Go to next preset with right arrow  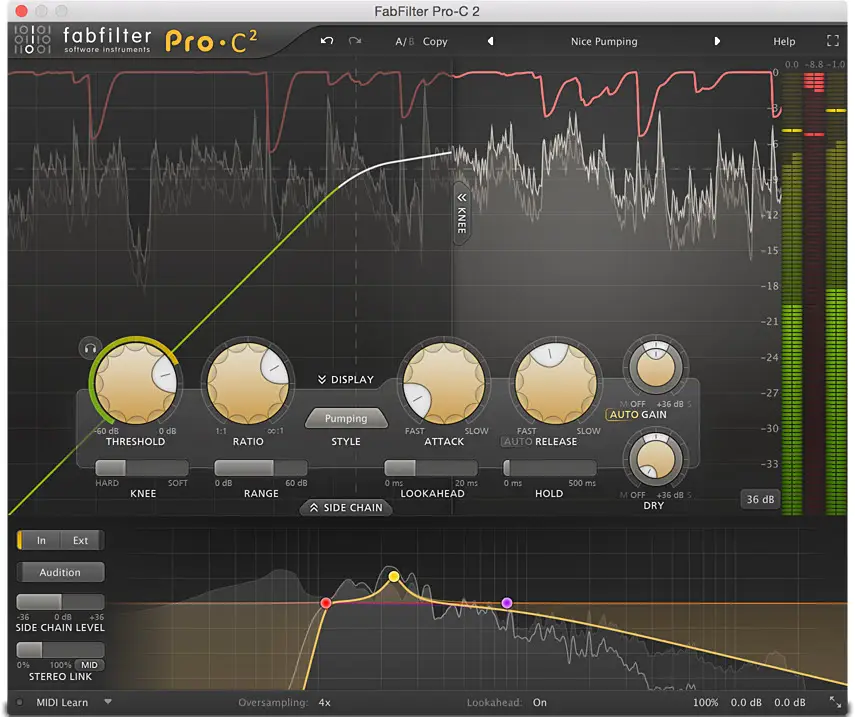tap(717, 41)
